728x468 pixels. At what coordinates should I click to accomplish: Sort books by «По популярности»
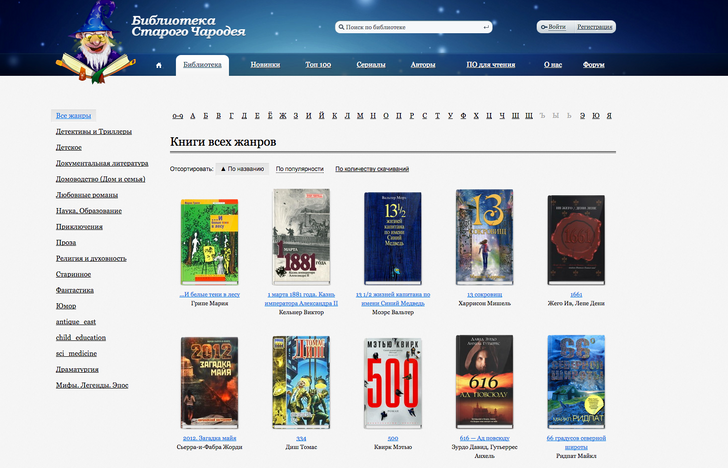300,169
